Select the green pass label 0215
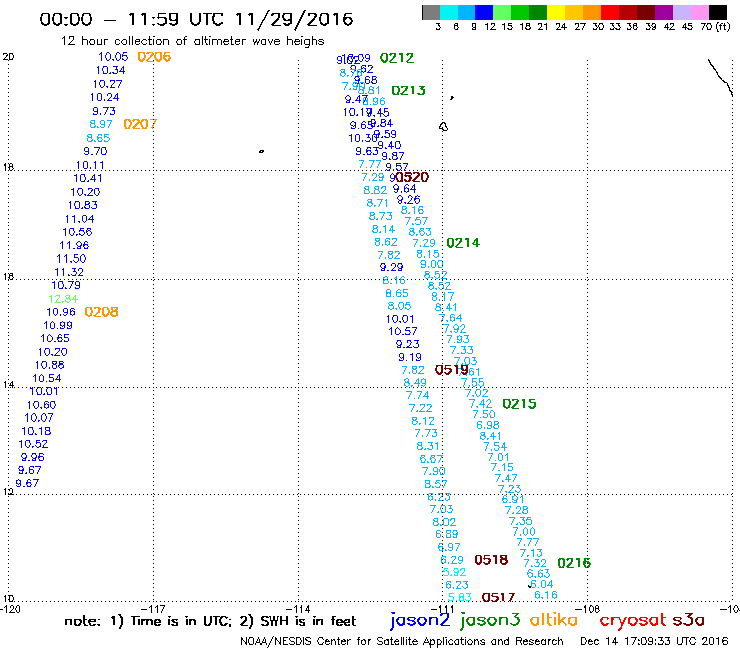 [x=519, y=404]
